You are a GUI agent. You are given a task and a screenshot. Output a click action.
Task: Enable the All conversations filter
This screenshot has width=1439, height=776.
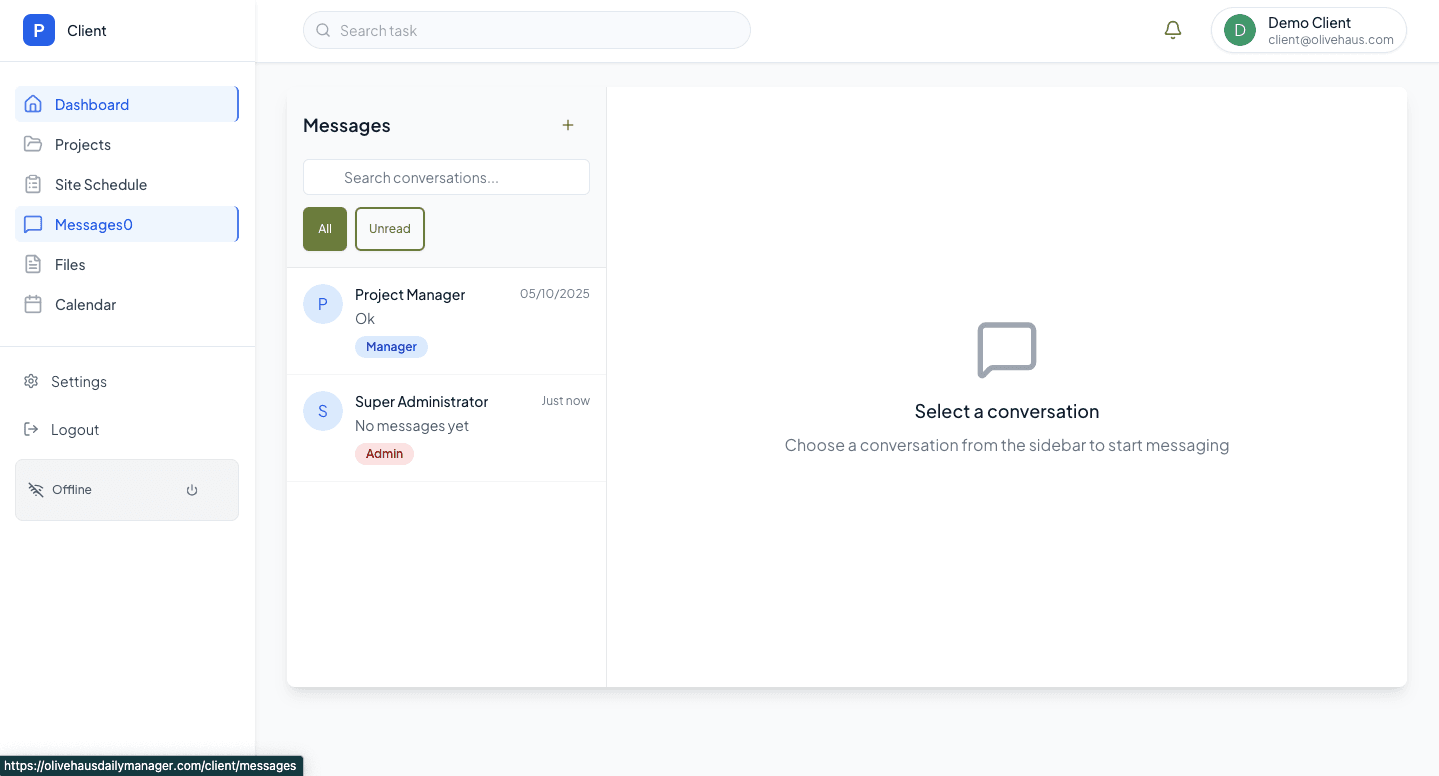324,229
